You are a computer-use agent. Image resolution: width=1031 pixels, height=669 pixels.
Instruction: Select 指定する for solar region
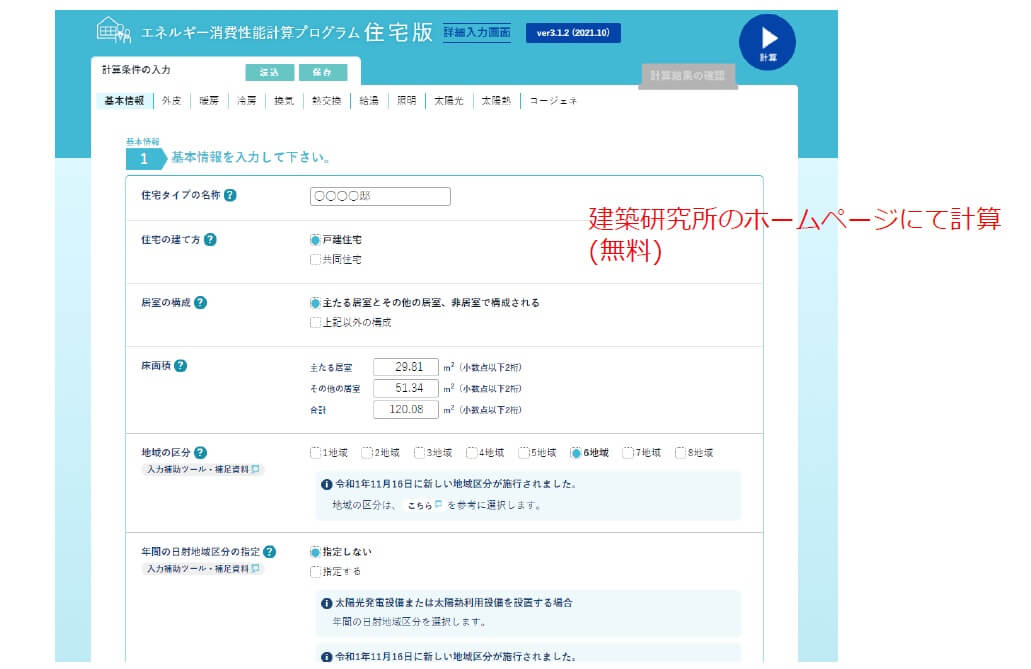pos(316,572)
